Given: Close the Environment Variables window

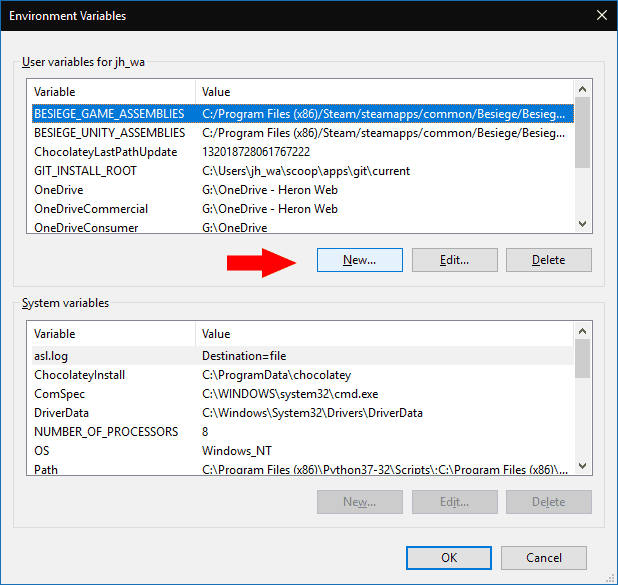Looking at the screenshot, I should 601,15.
